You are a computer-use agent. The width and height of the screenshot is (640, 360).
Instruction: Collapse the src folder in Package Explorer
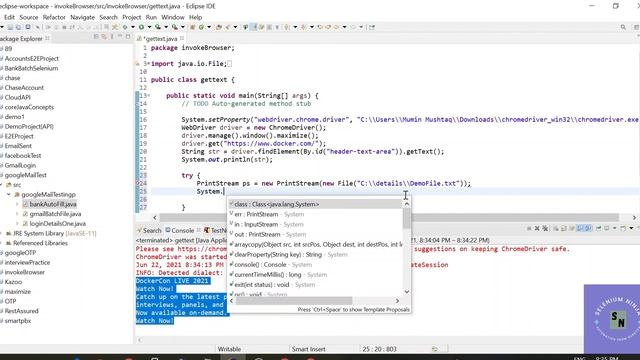[x=1, y=185]
